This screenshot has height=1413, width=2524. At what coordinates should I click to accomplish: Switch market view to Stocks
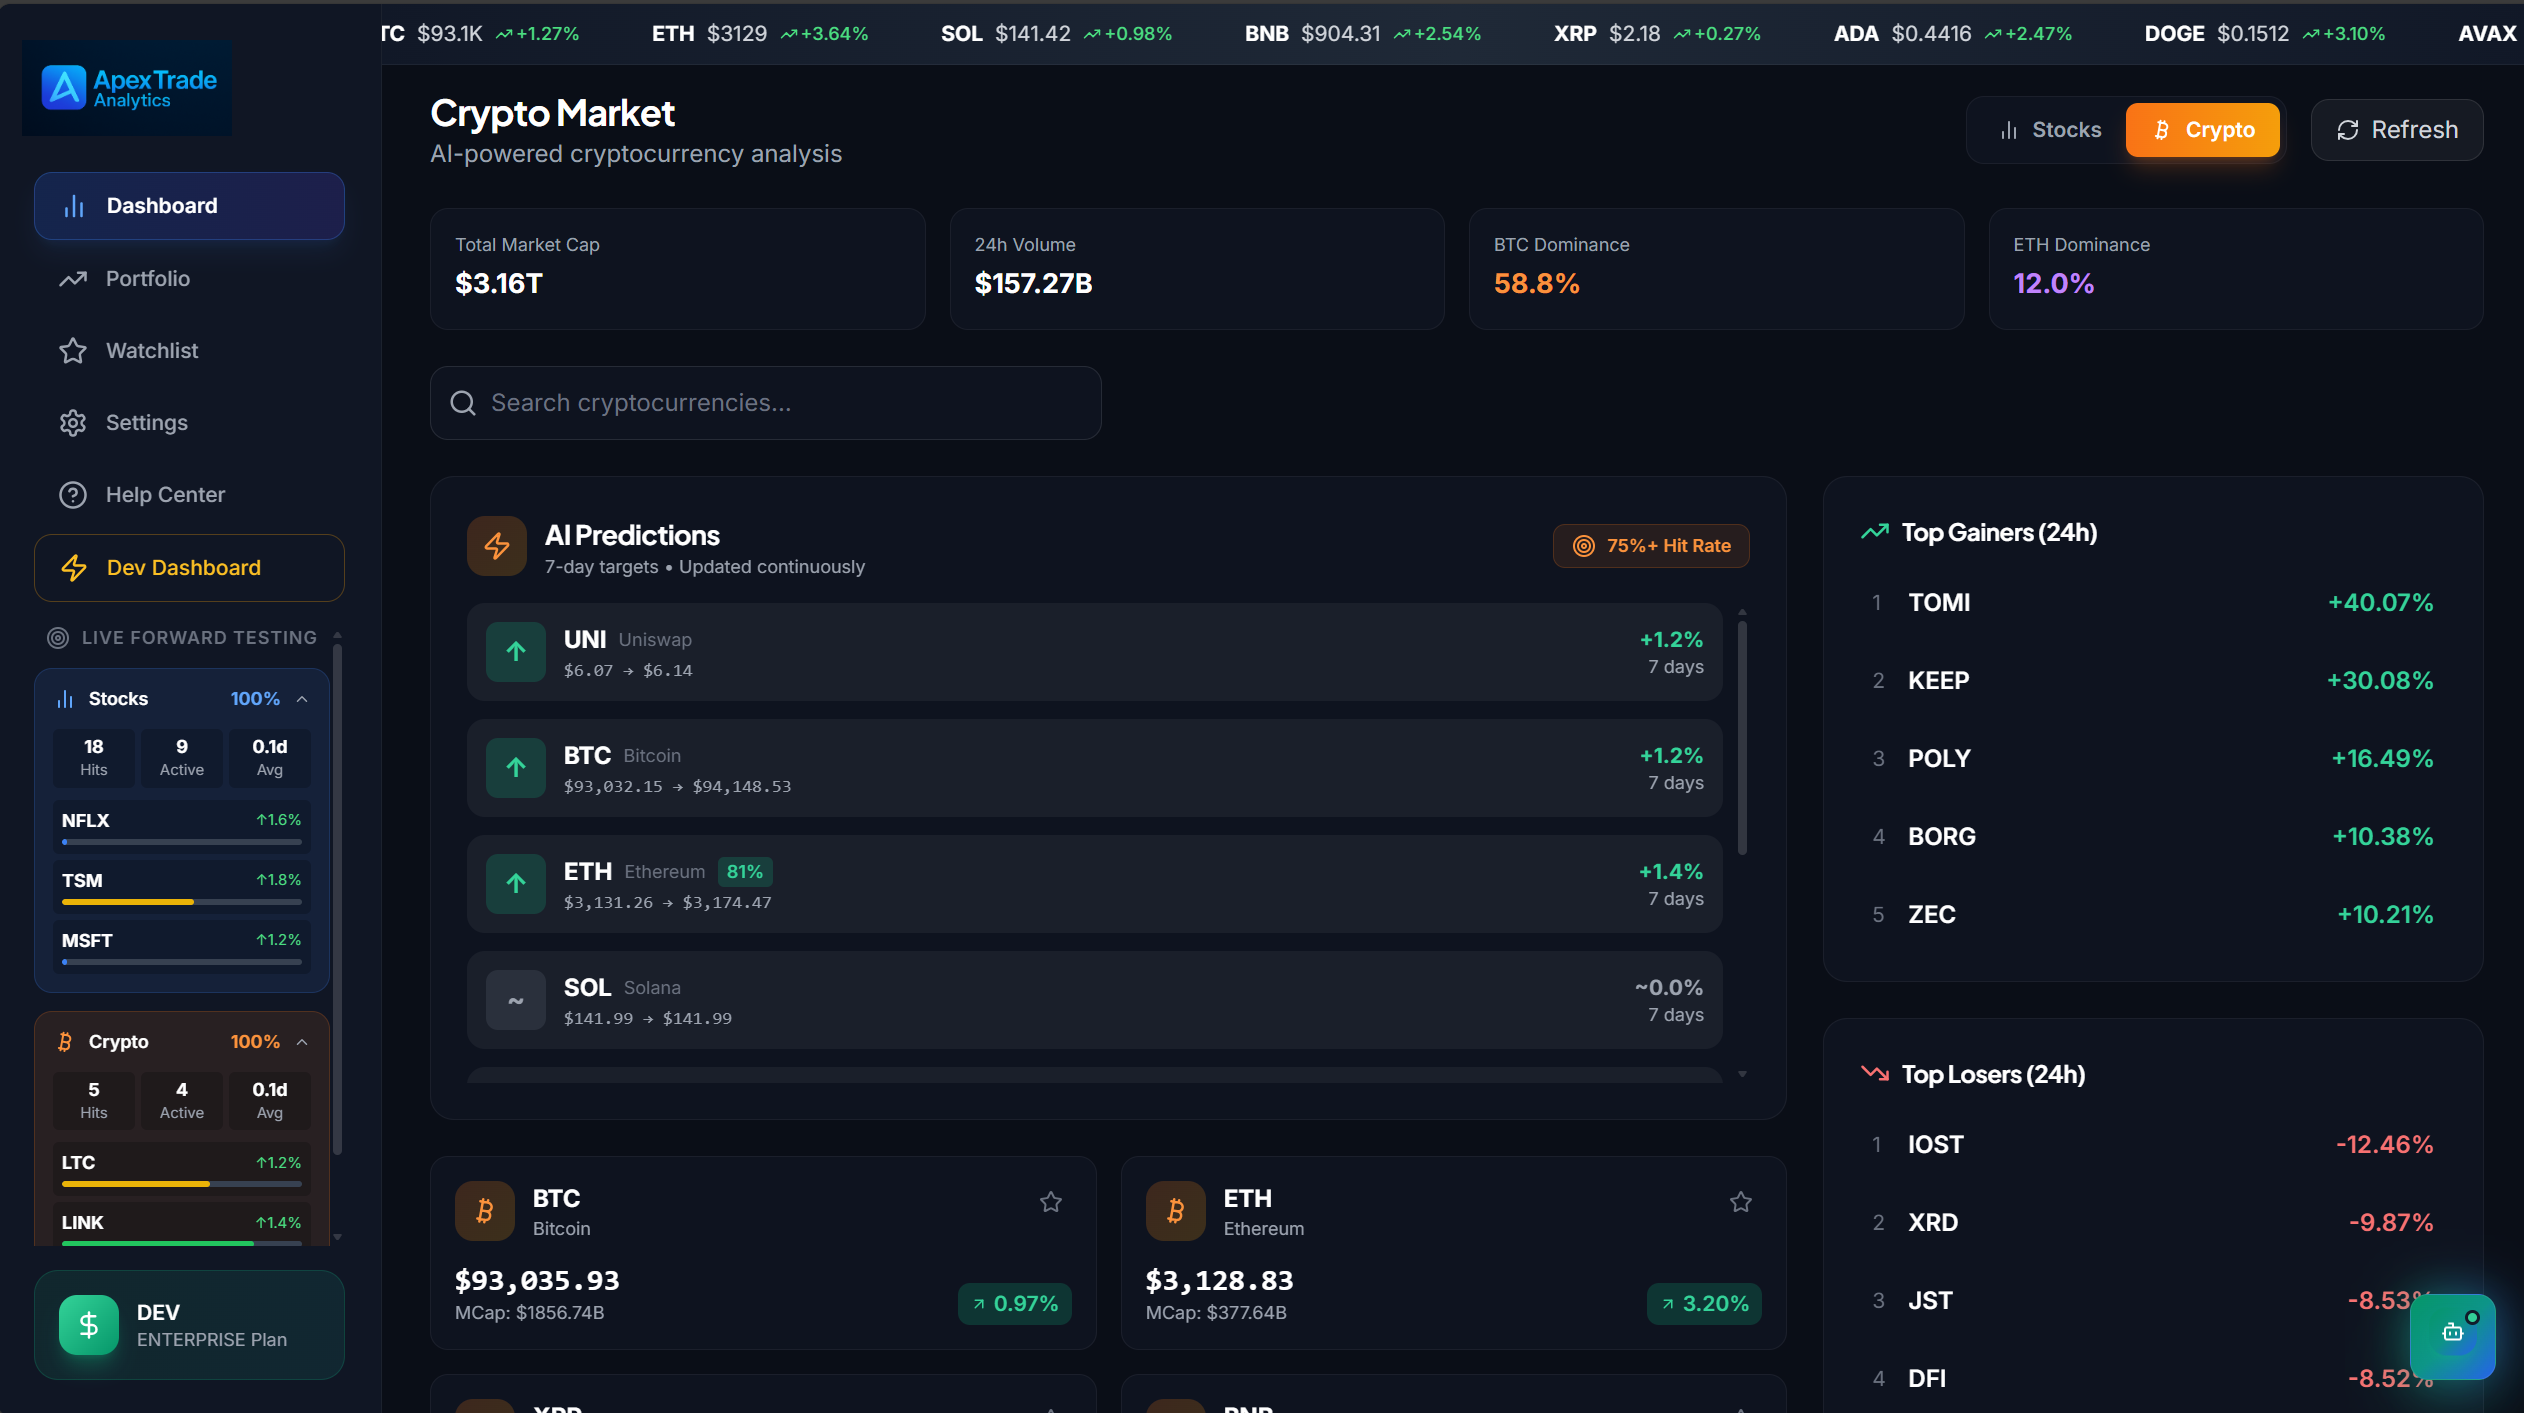click(2047, 129)
